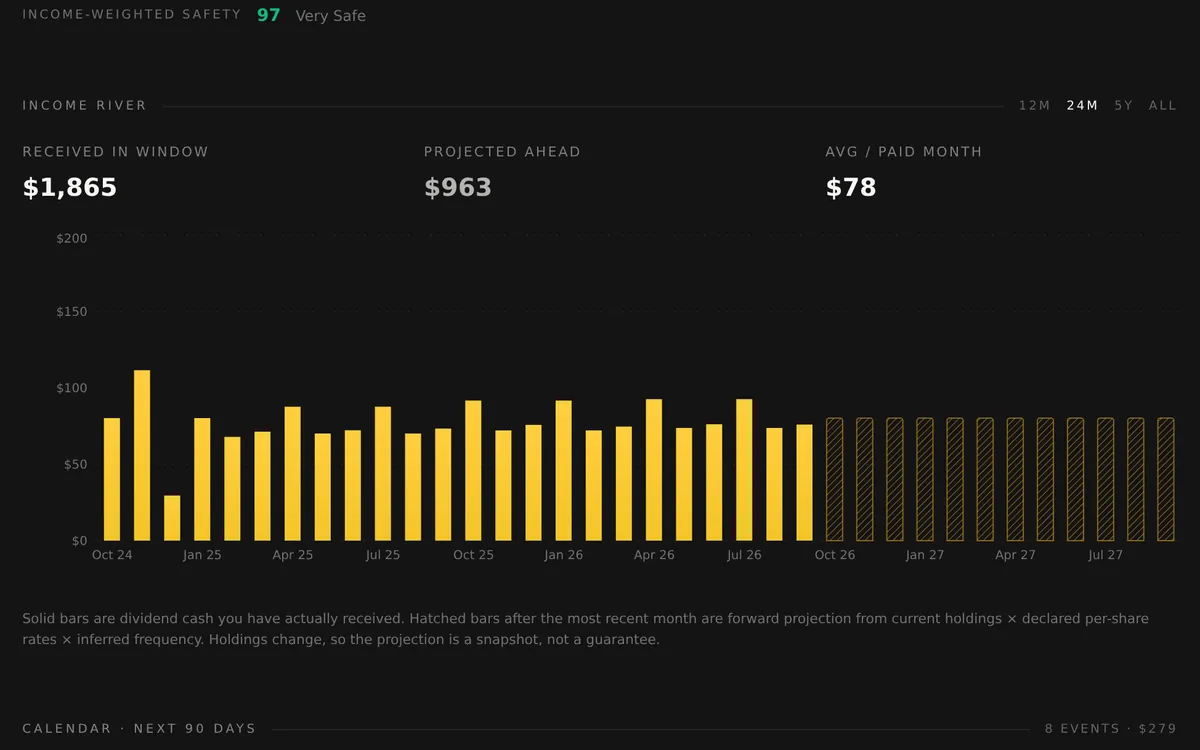The height and width of the screenshot is (750, 1200).
Task: Select the bar above Jan 26
Action: [564, 471]
